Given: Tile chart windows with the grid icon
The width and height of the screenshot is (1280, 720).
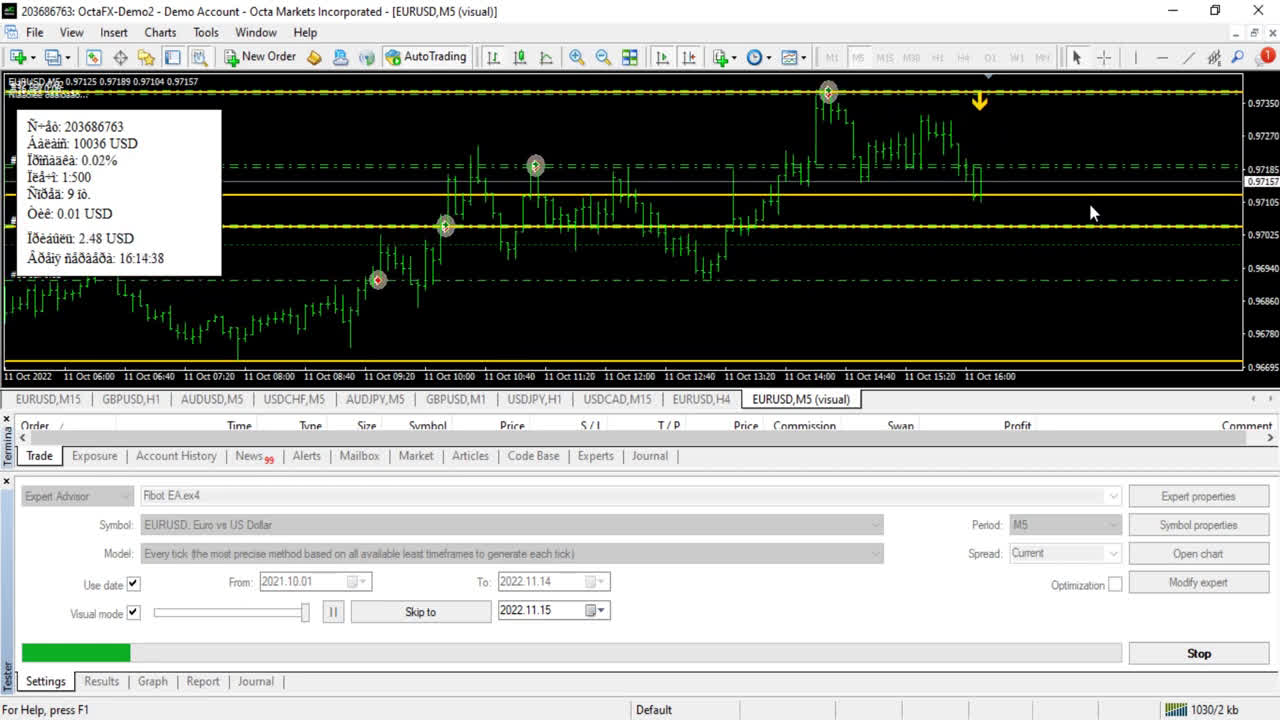Looking at the screenshot, I should click(630, 57).
